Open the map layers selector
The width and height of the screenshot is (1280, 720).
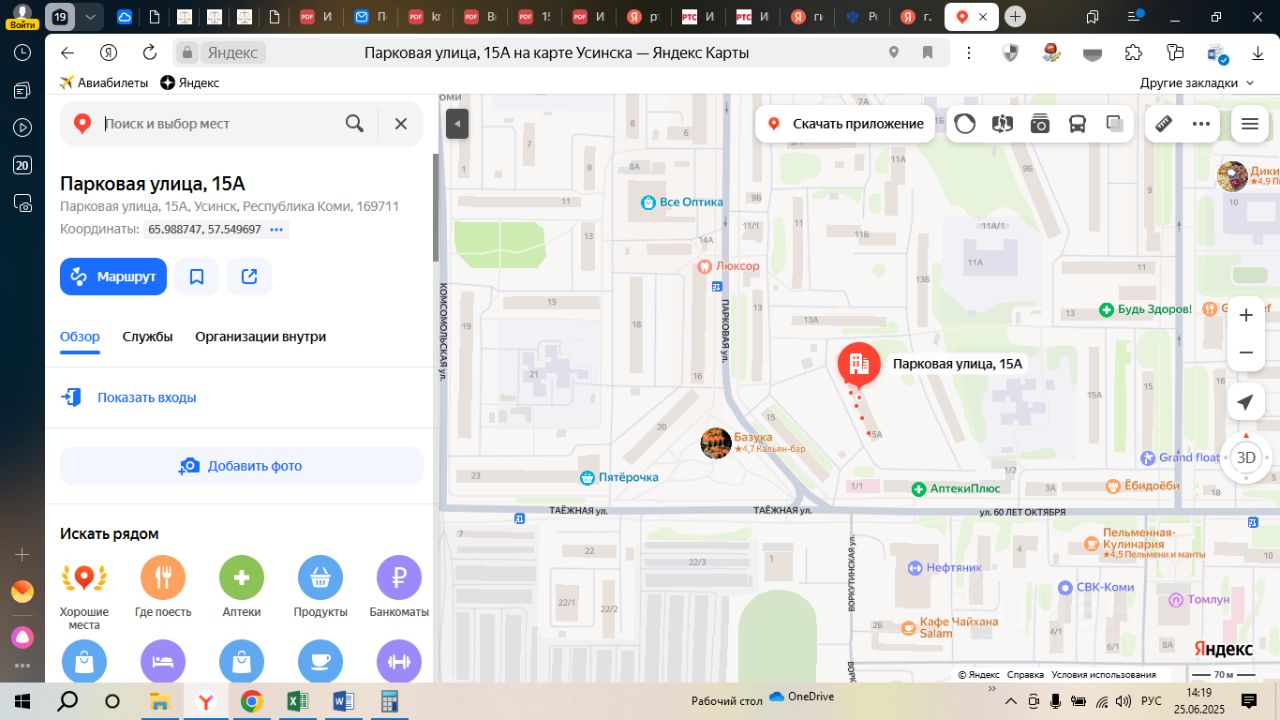pyautogui.click(x=1115, y=124)
